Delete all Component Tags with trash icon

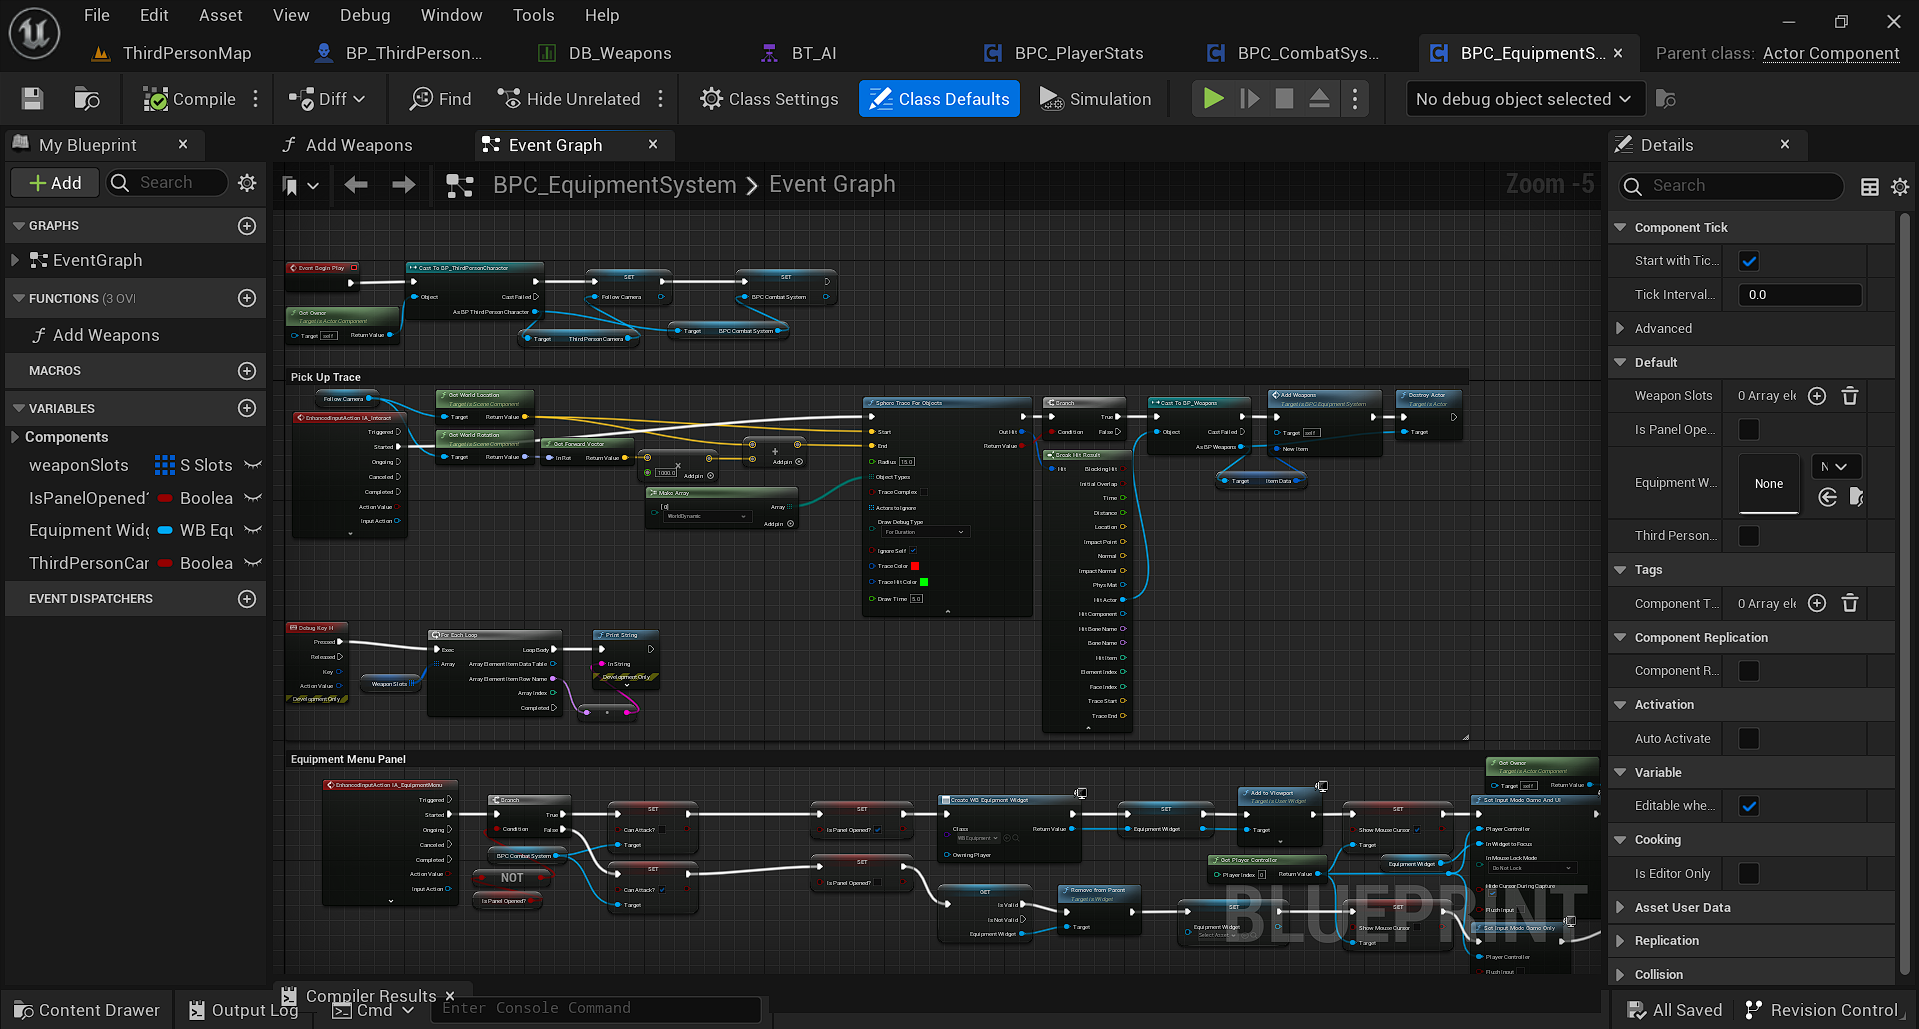click(x=1850, y=603)
